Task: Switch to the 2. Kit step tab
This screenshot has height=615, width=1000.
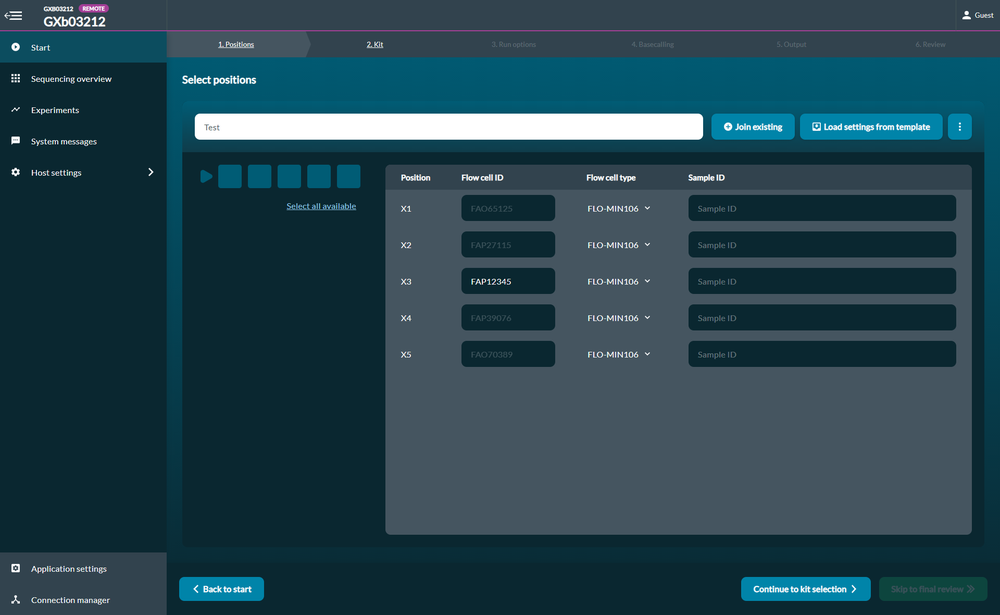Action: point(375,44)
